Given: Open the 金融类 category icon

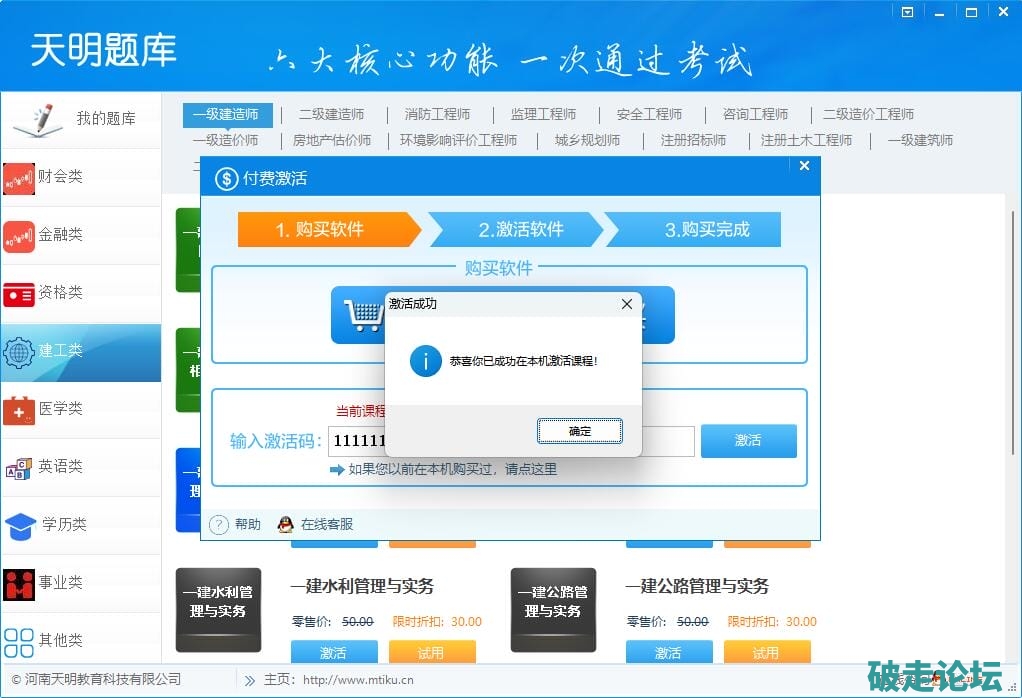Looking at the screenshot, I should coord(19,236).
